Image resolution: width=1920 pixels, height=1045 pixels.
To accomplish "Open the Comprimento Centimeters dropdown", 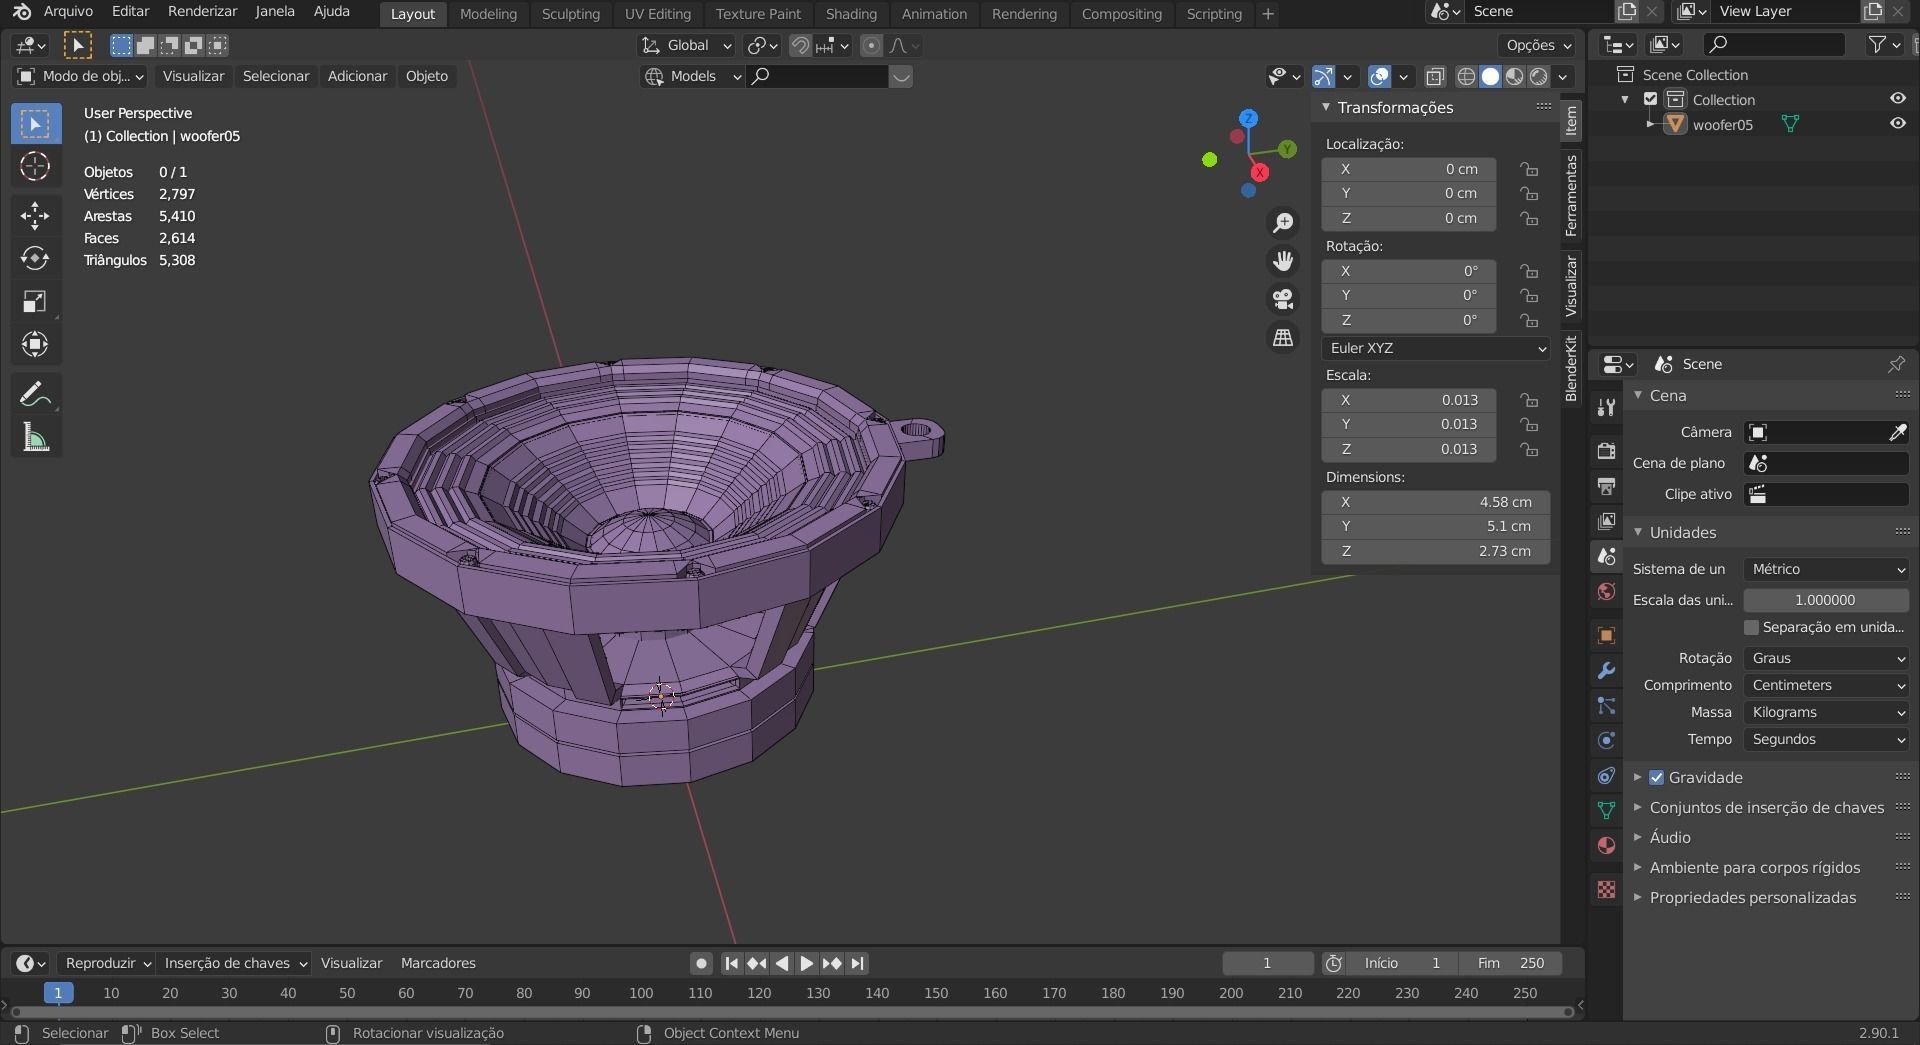I will pos(1826,685).
